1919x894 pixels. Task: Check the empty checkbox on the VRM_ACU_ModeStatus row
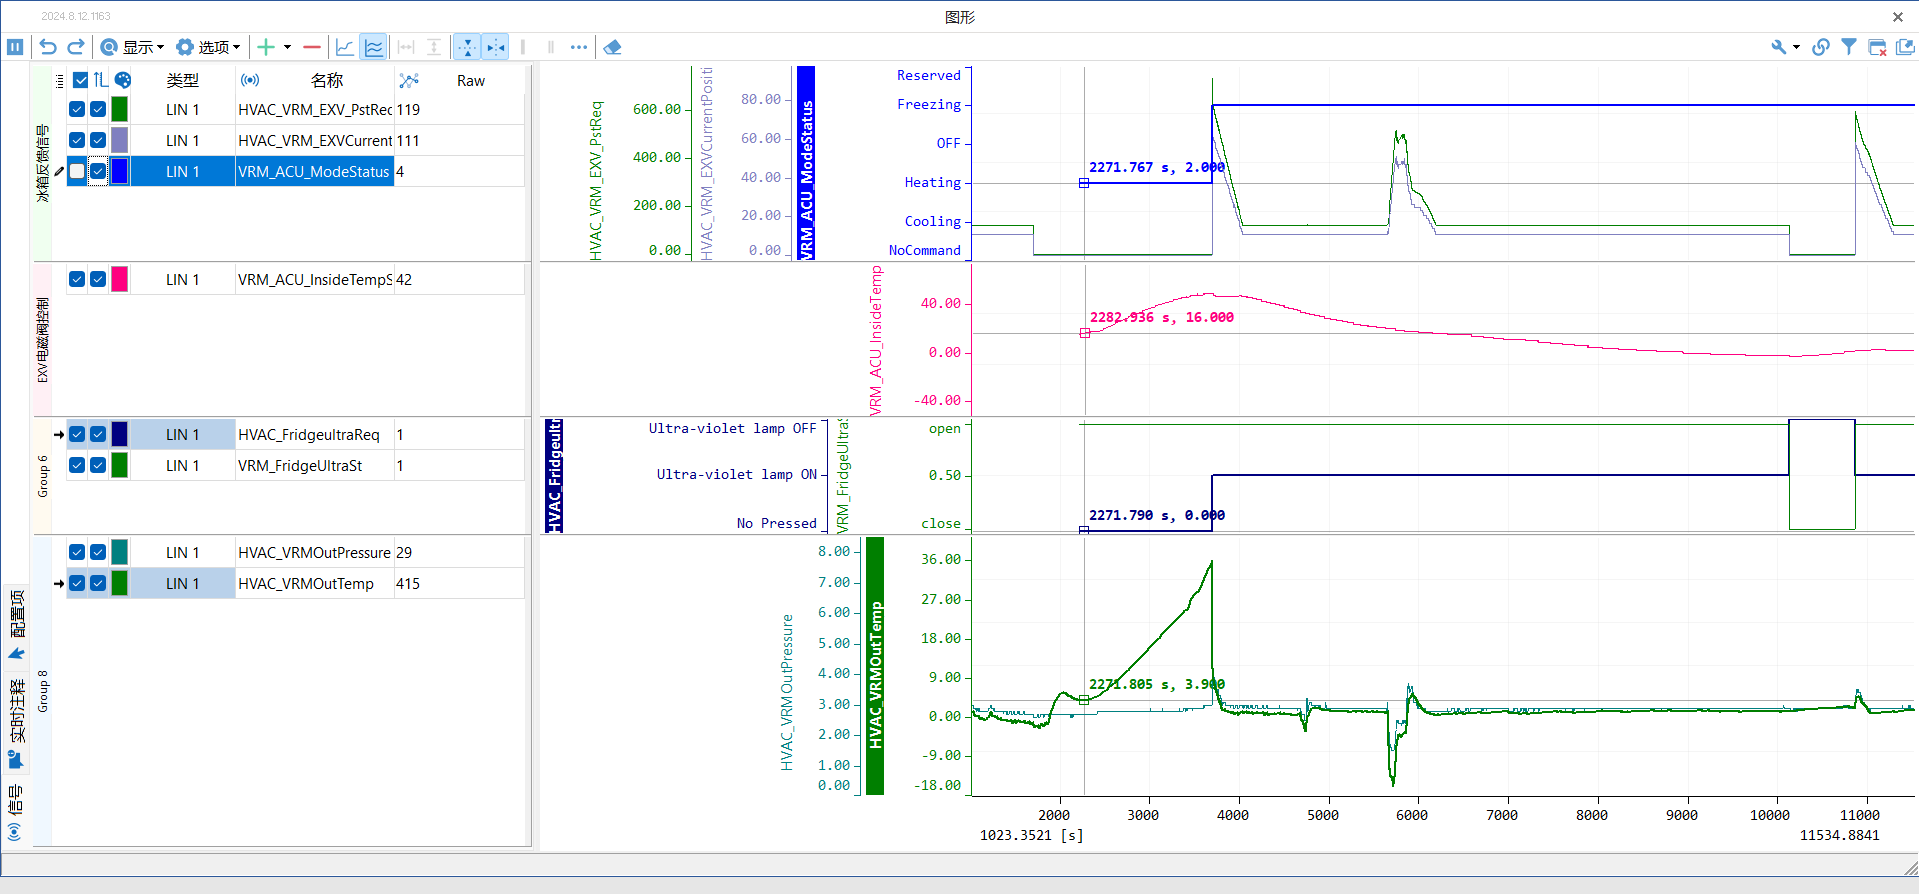click(x=77, y=171)
